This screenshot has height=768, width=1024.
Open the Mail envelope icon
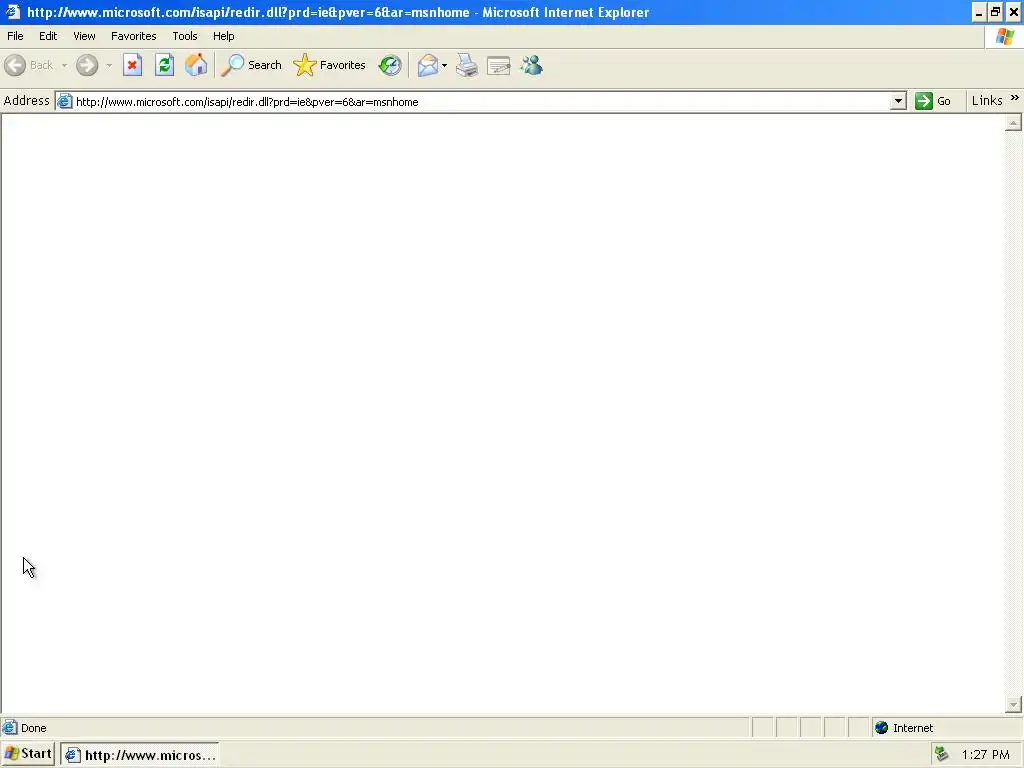428,65
